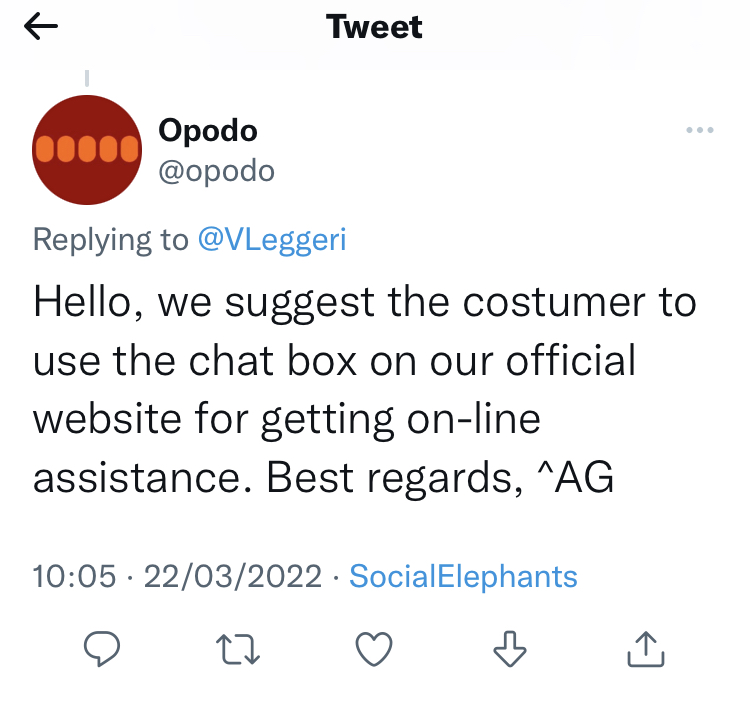Screen dimensions: 750x701
Task: Reply to the tweet via speech bubble icon
Action: tap(101, 650)
